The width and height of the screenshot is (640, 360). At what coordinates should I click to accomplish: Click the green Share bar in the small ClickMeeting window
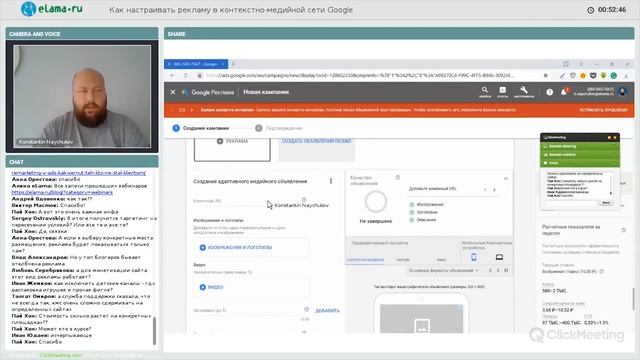pyautogui.click(x=580, y=146)
